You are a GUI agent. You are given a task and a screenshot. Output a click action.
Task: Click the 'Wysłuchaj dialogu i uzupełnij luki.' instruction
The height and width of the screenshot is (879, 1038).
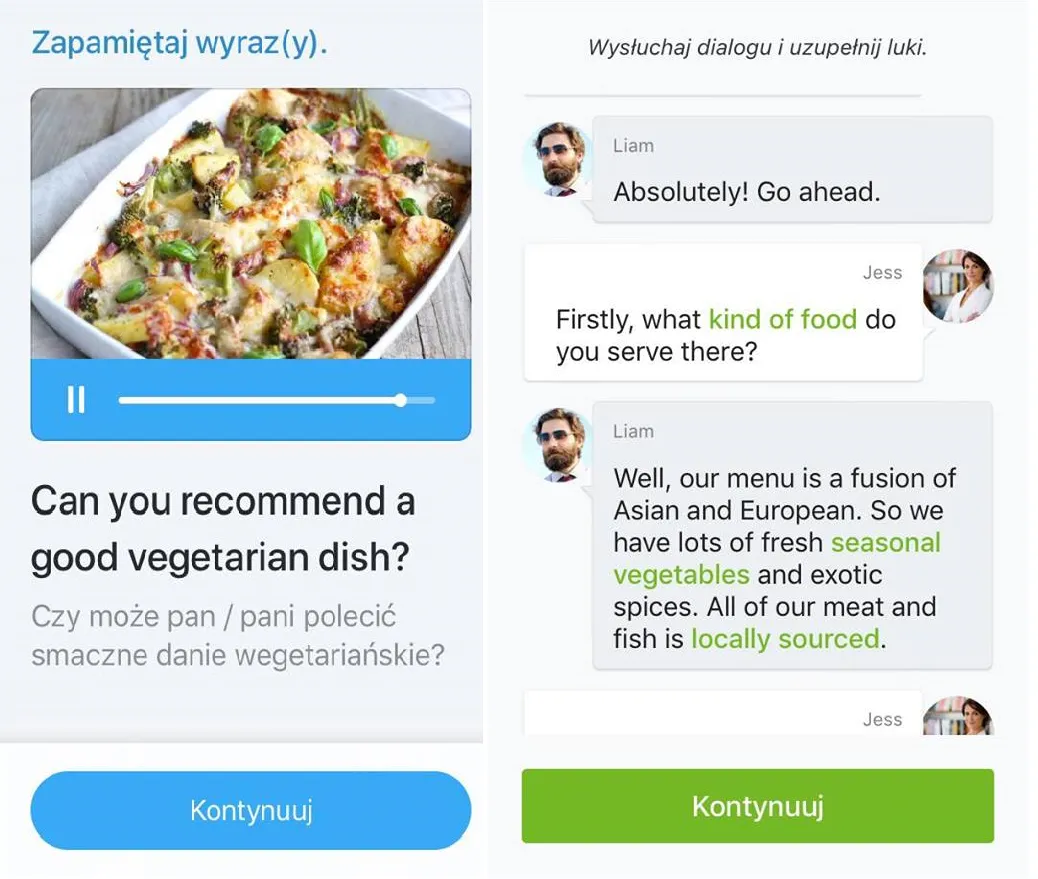pyautogui.click(x=757, y=48)
